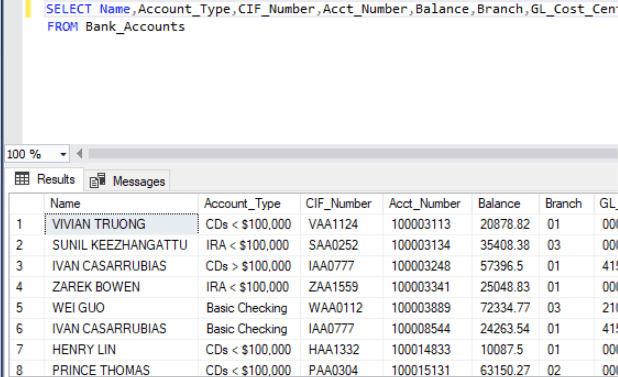Click the HAA1332 CIF number cell
The width and height of the screenshot is (618, 377).
pyautogui.click(x=341, y=349)
